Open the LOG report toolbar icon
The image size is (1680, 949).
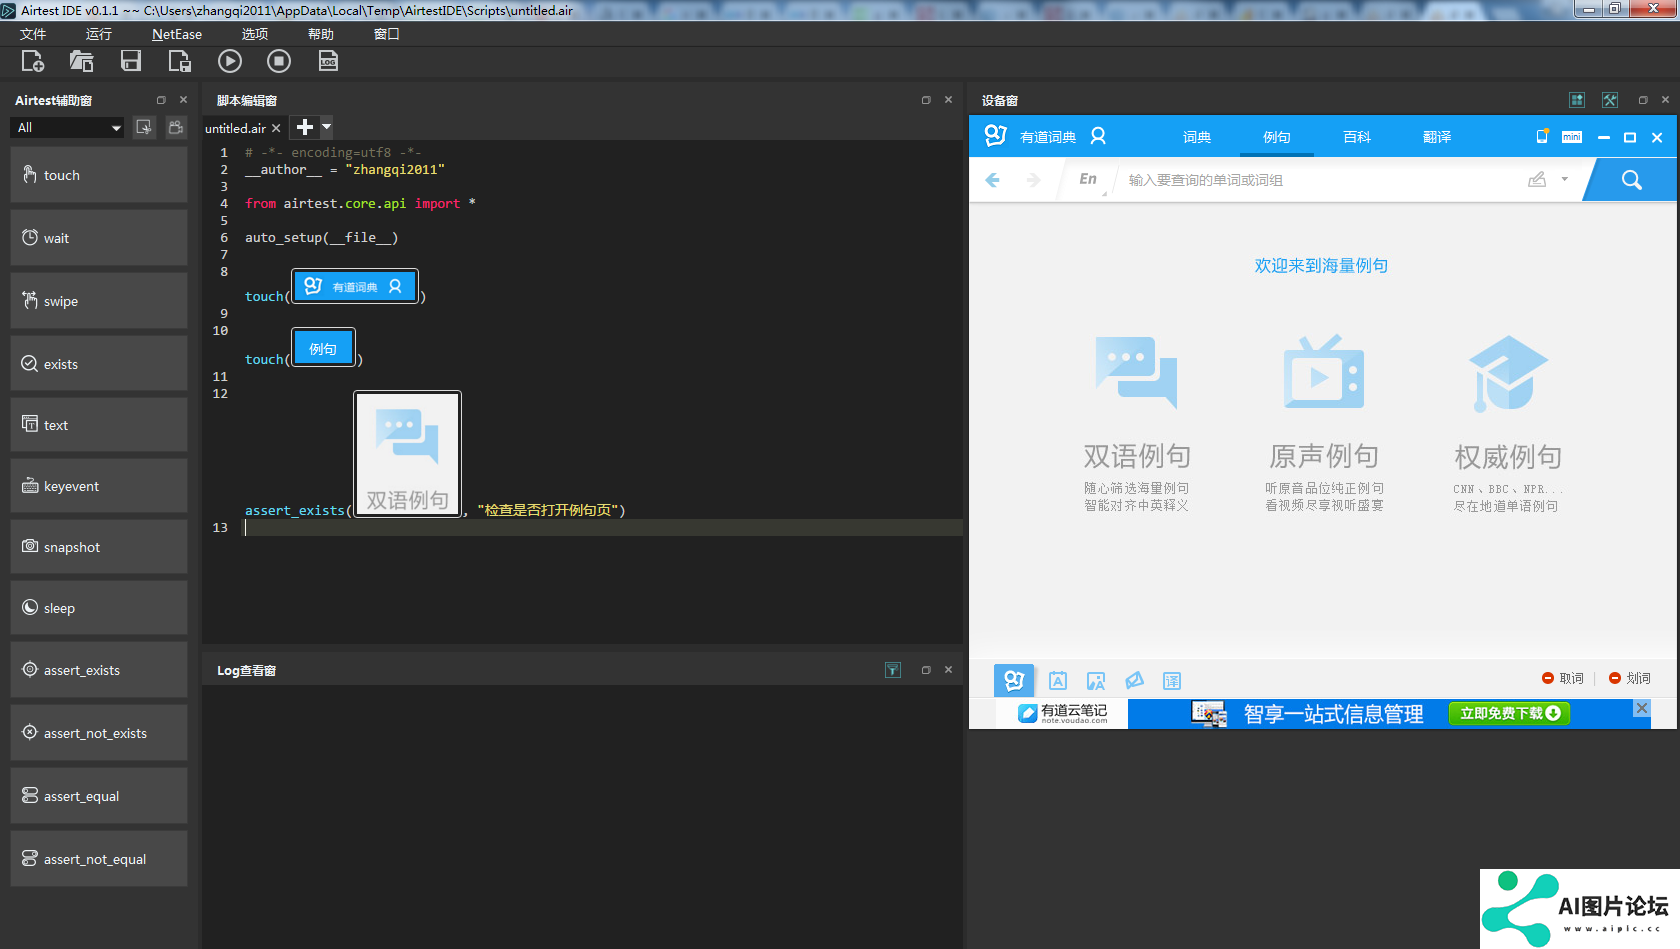(328, 61)
